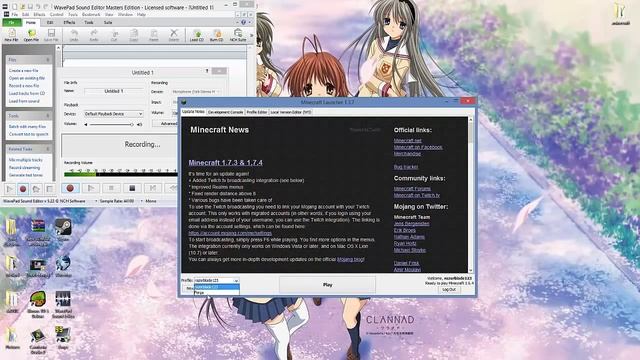Viewport: 640px width, 360px height.
Task: Click the Delete X icon in WavePad toolbar
Action: (174, 35)
